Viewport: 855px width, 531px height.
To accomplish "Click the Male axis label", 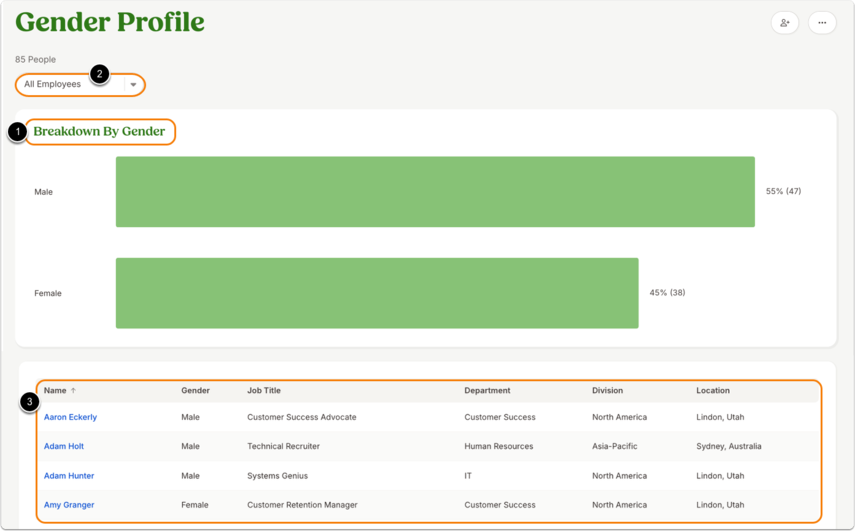I will (x=44, y=192).
